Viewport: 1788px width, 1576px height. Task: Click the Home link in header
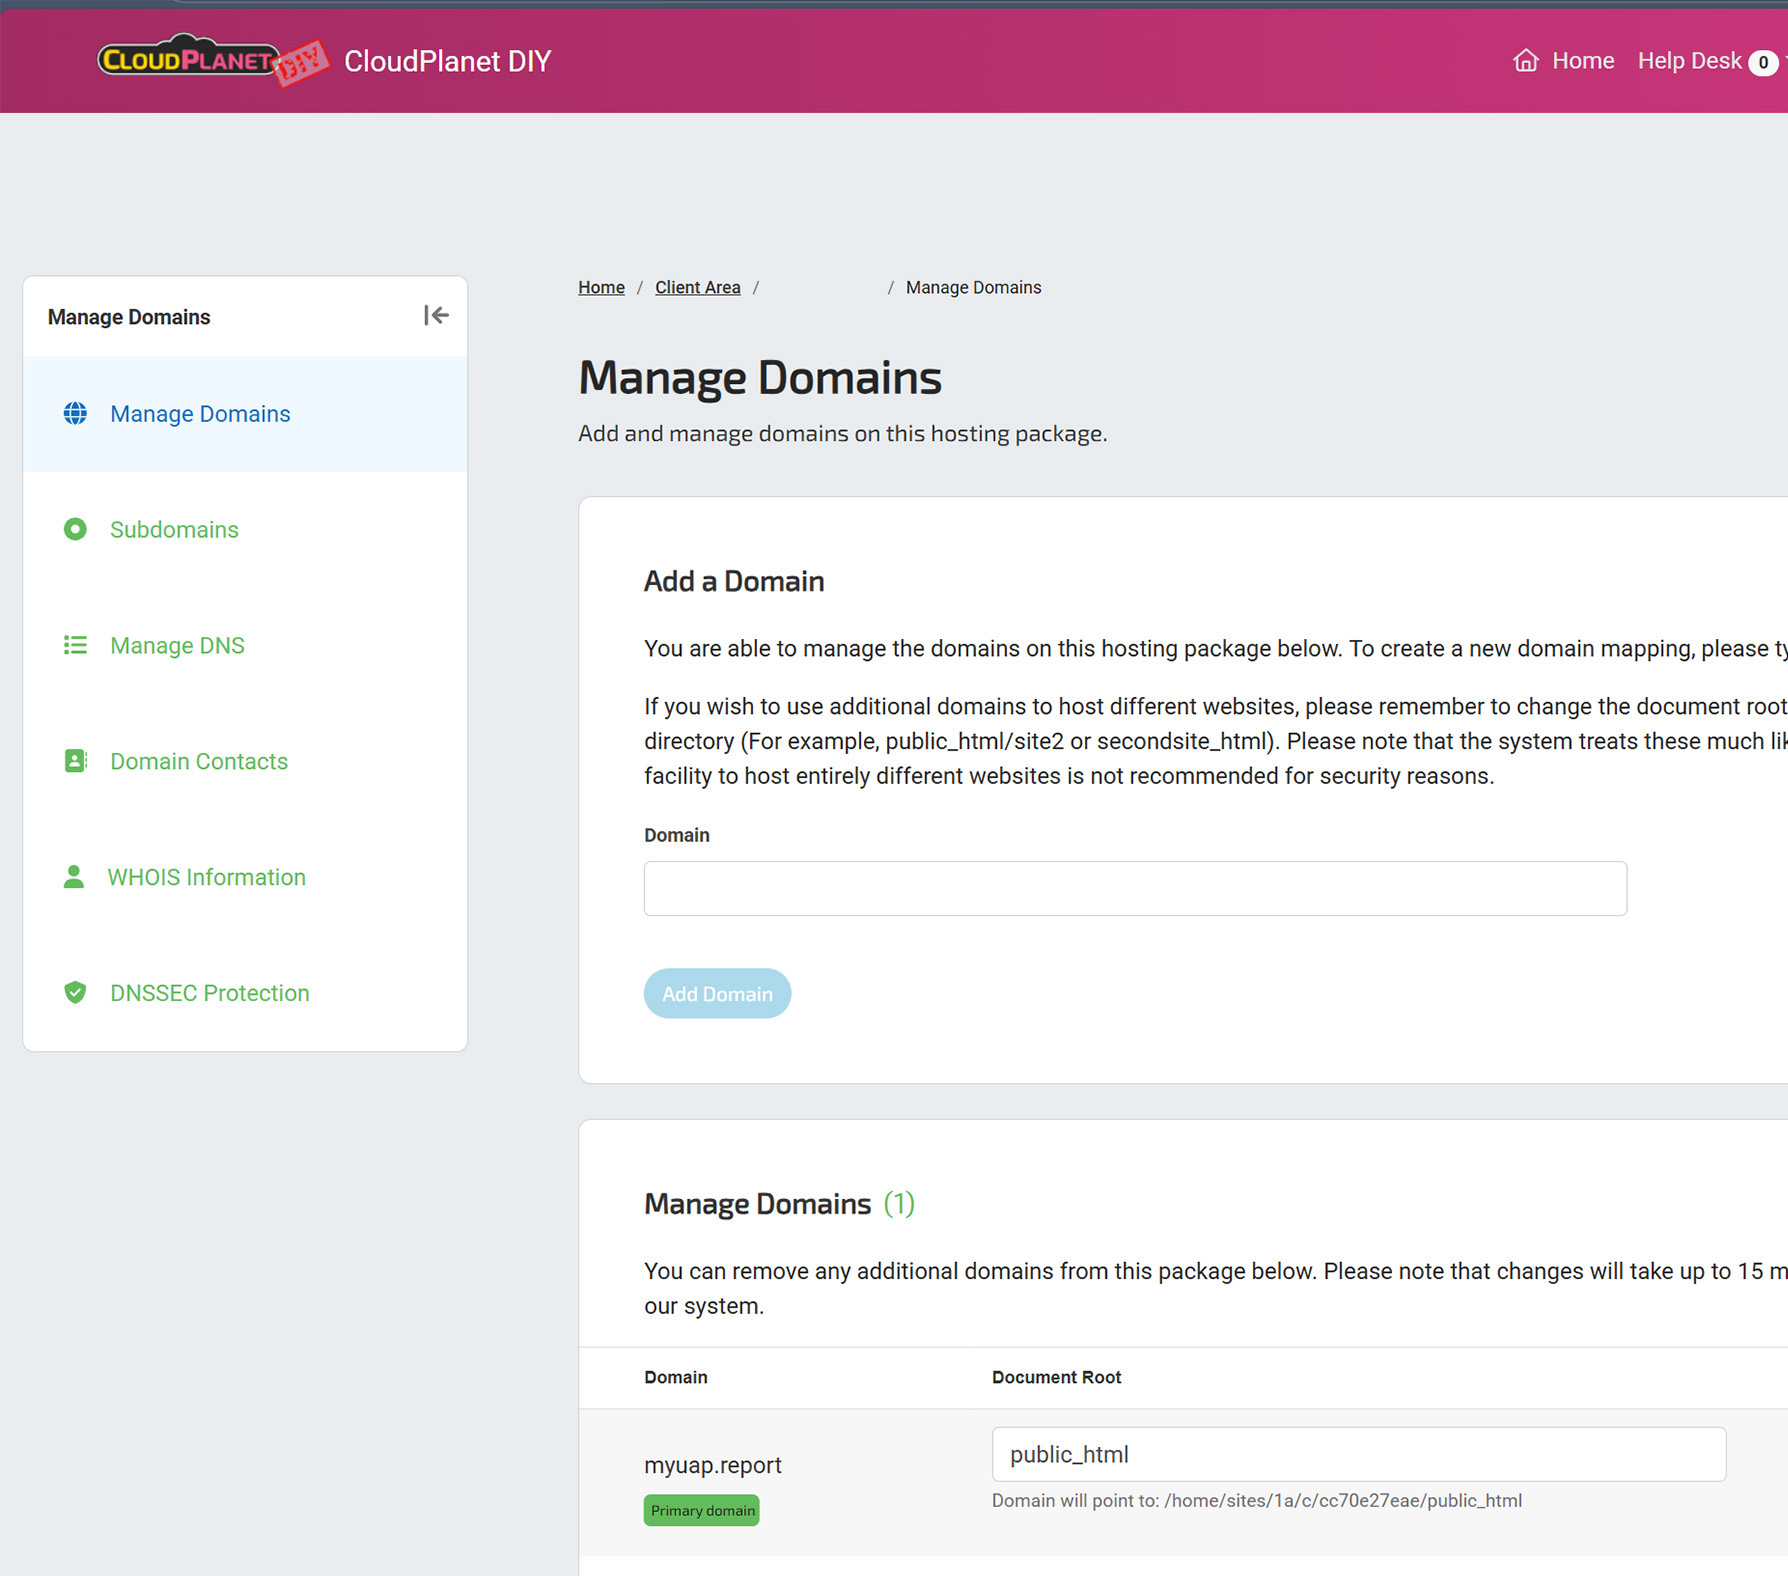(1583, 61)
